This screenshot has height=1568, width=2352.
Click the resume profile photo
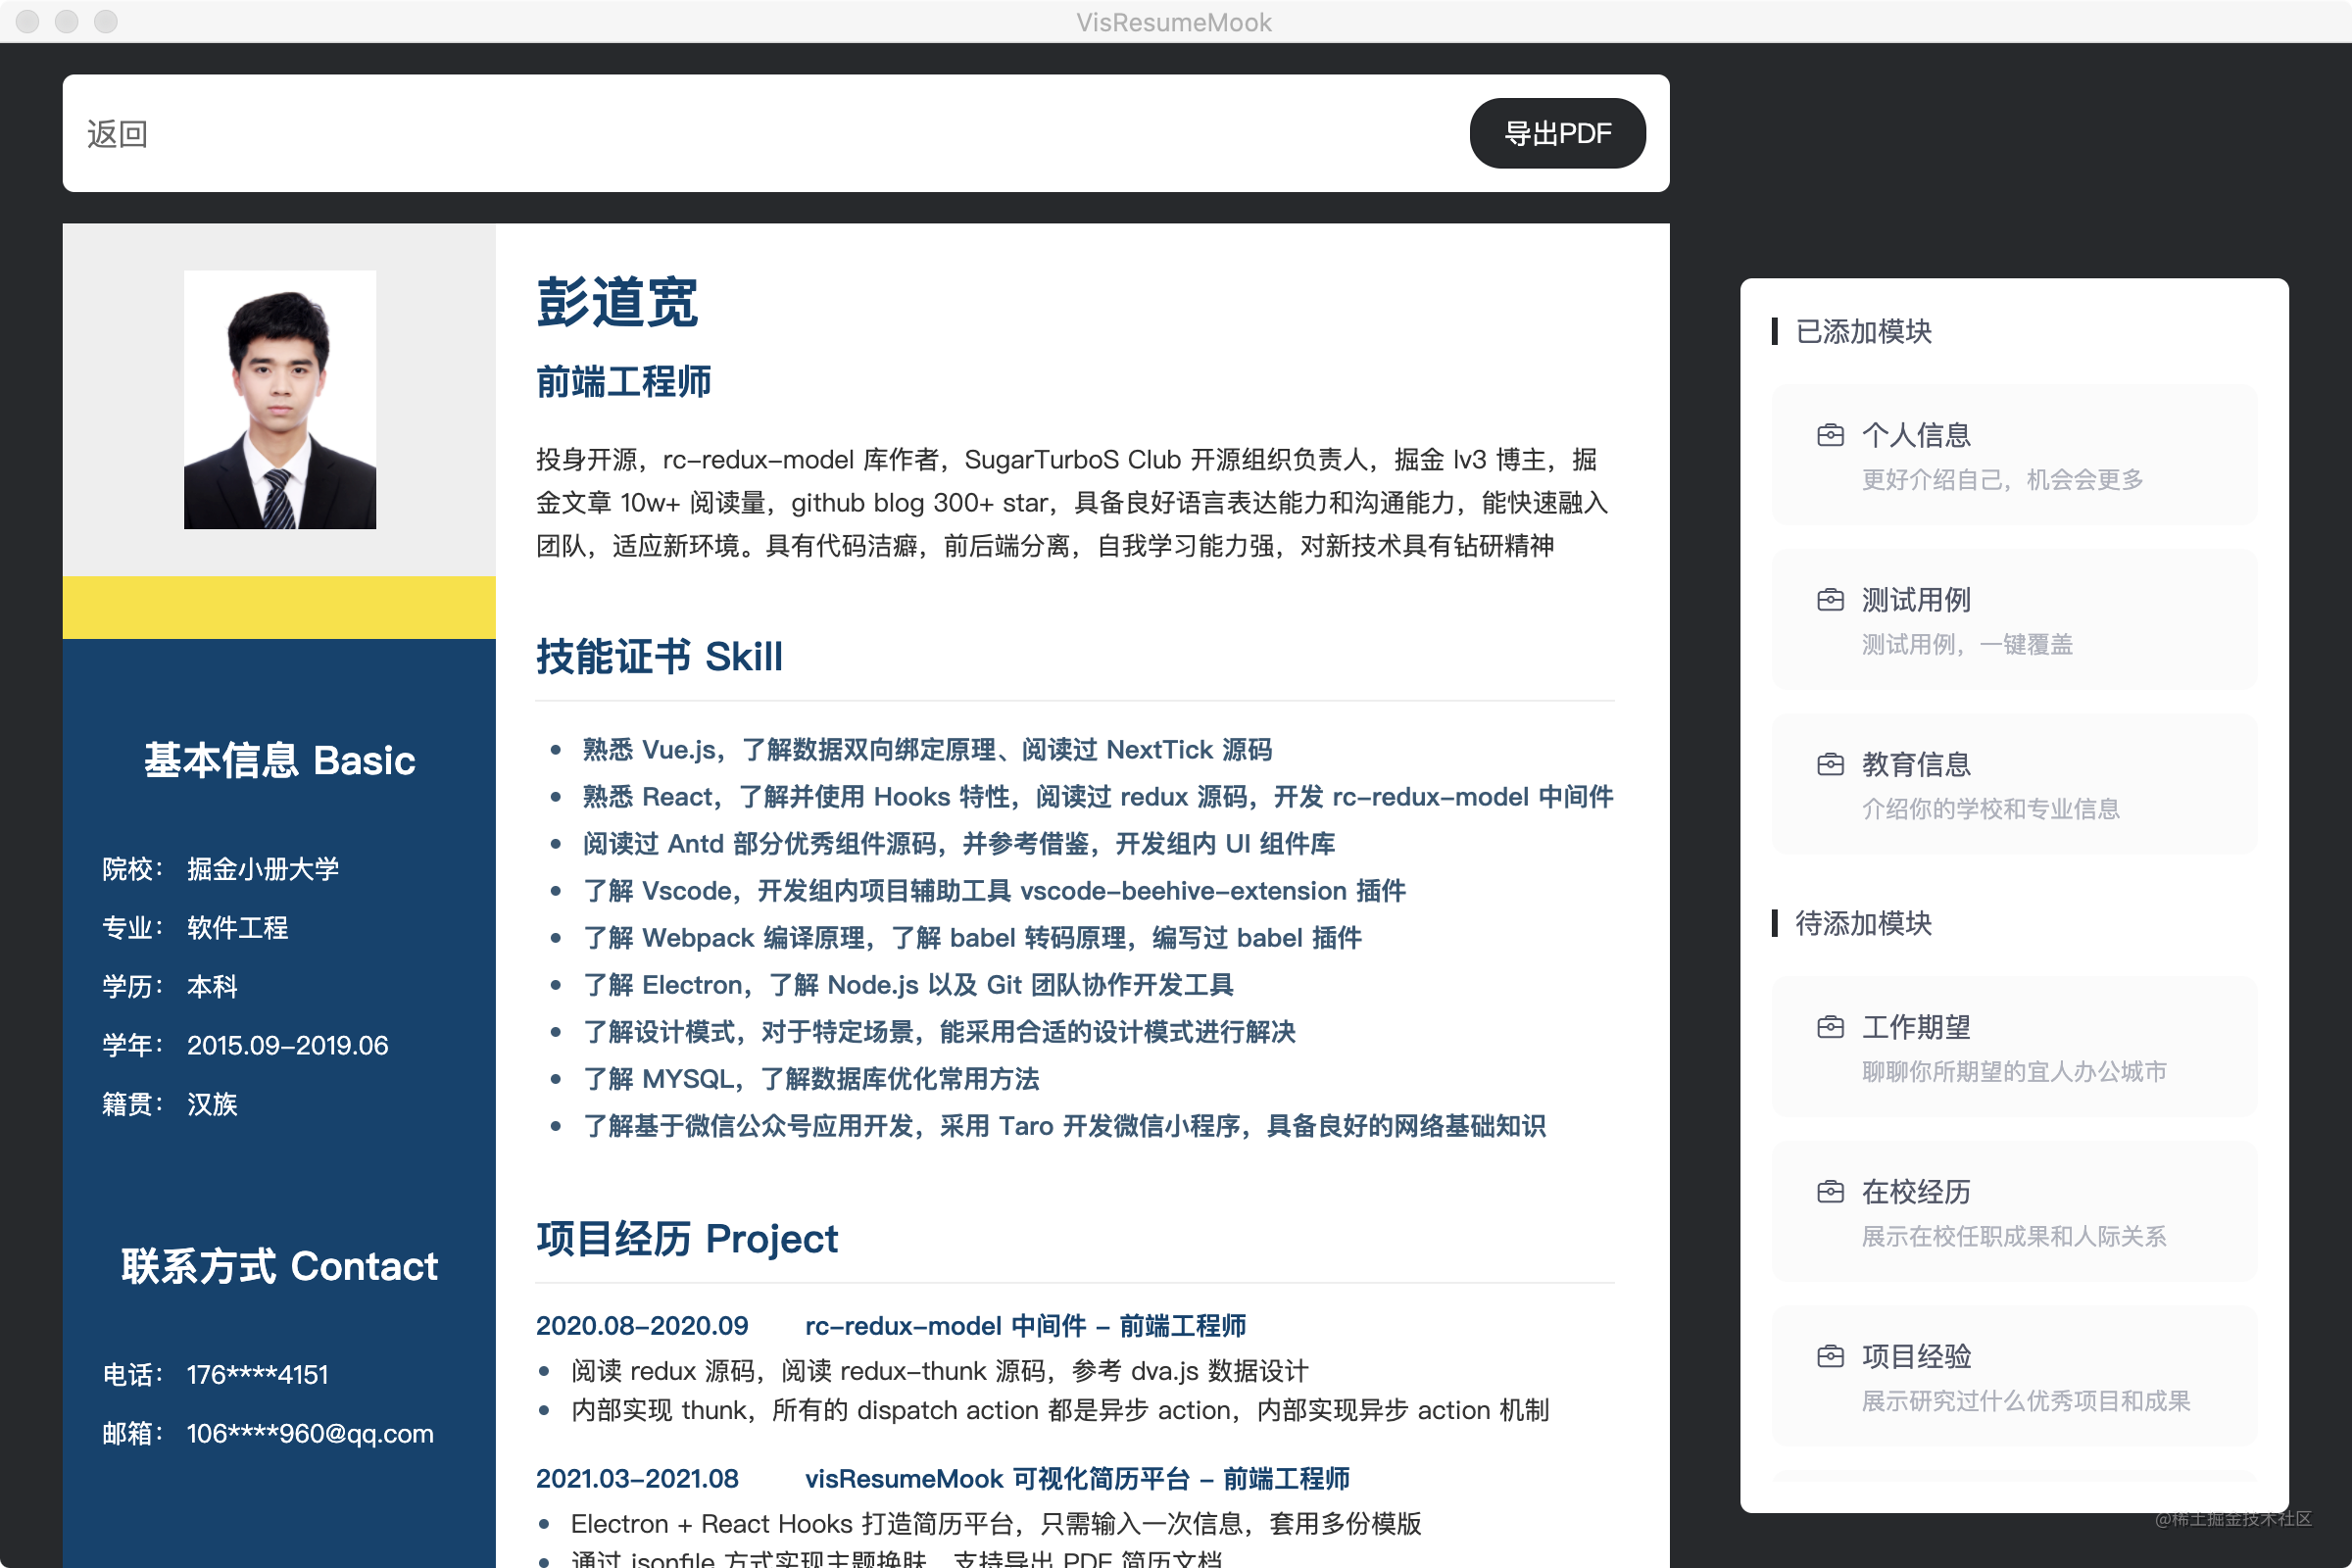[x=280, y=399]
